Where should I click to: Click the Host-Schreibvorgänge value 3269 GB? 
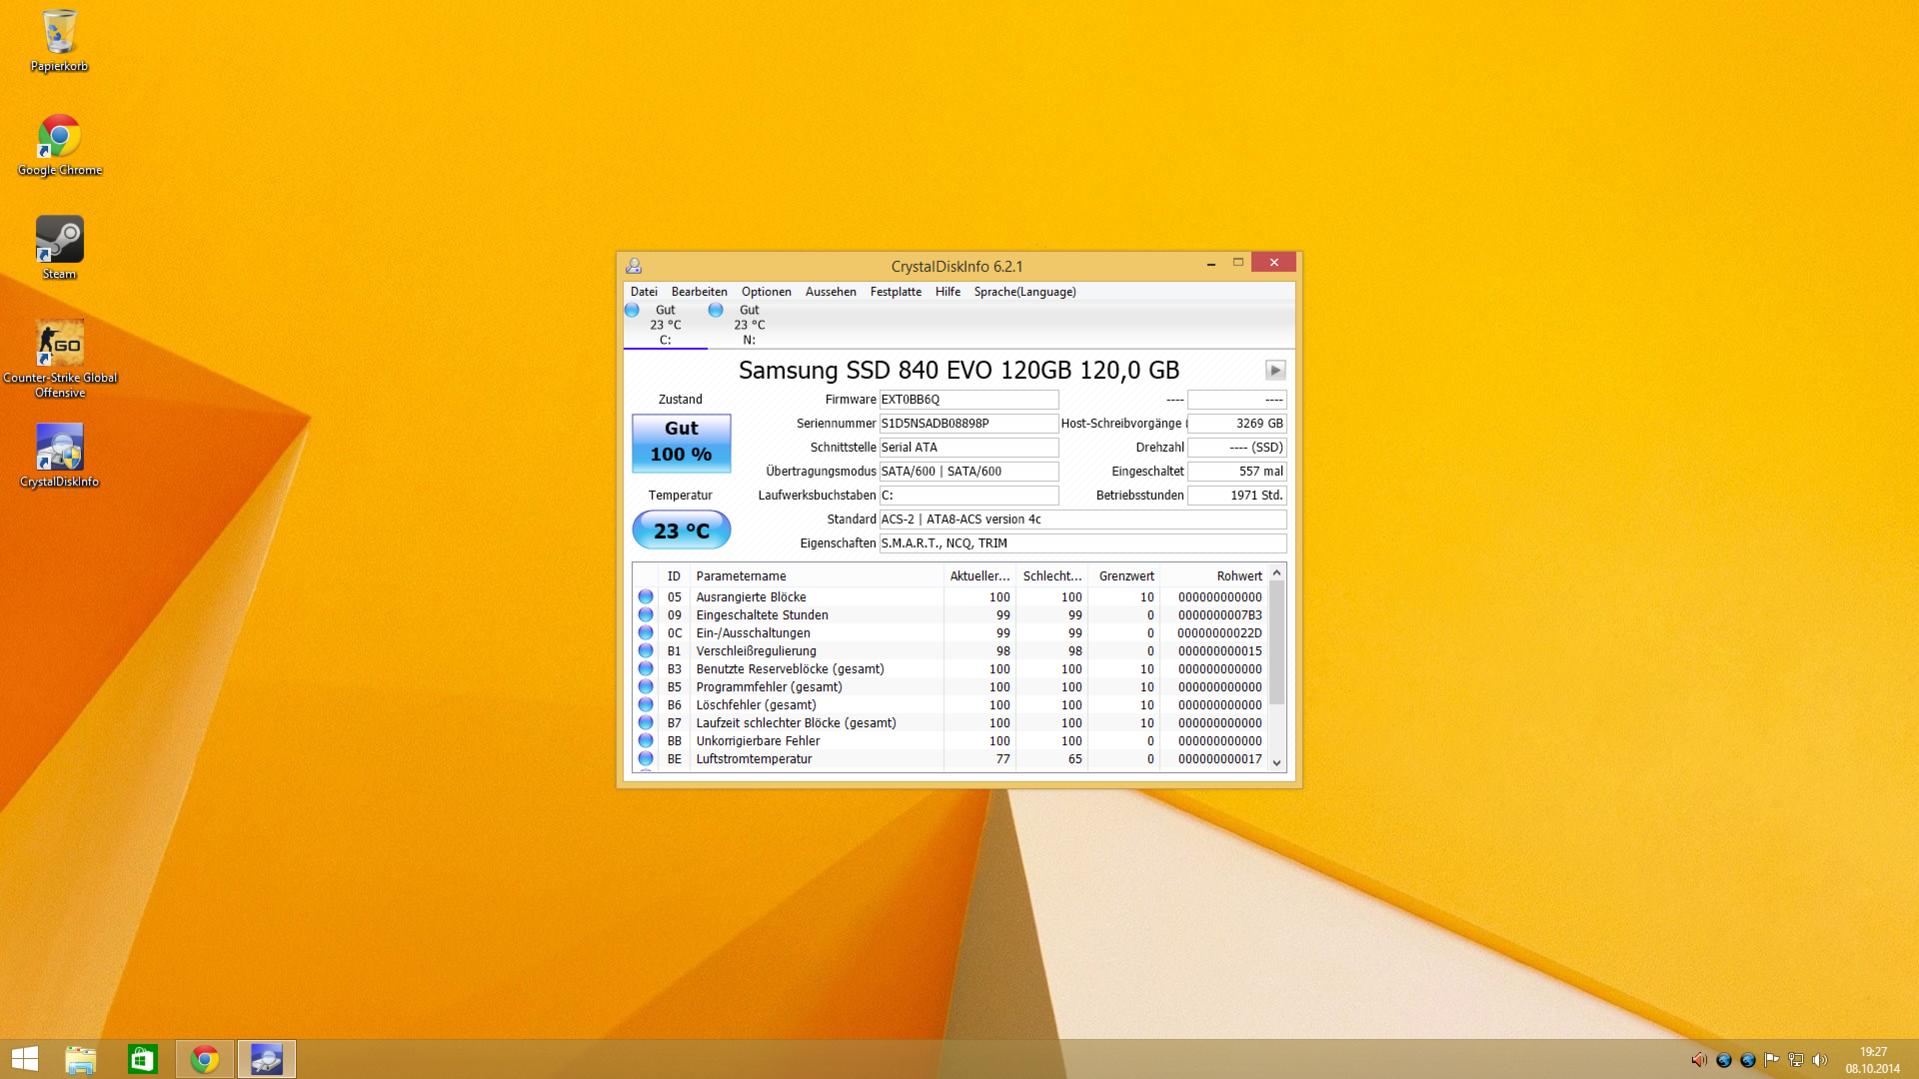click(1236, 423)
